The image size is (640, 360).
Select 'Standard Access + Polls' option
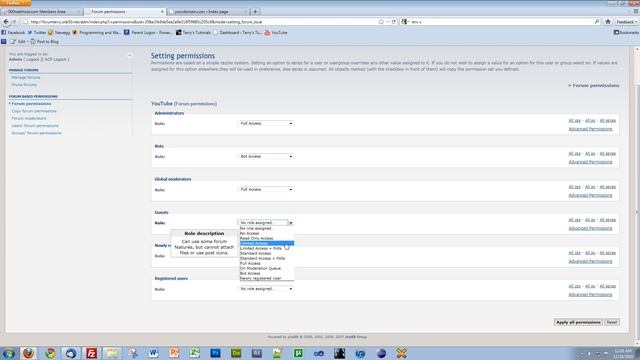coord(267,258)
